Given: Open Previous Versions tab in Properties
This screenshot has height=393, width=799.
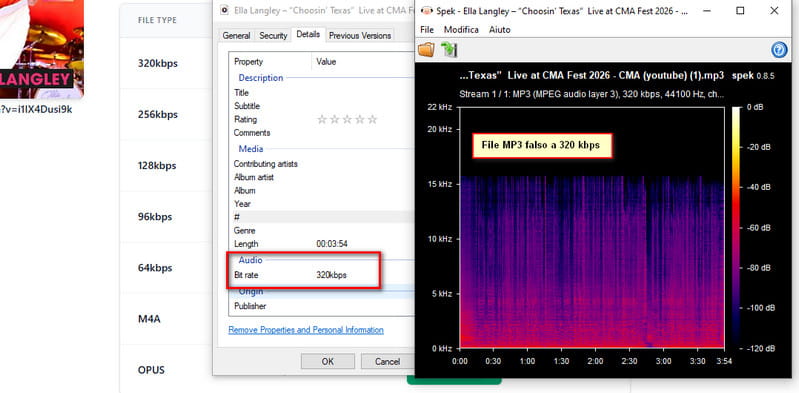Looking at the screenshot, I should (360, 36).
